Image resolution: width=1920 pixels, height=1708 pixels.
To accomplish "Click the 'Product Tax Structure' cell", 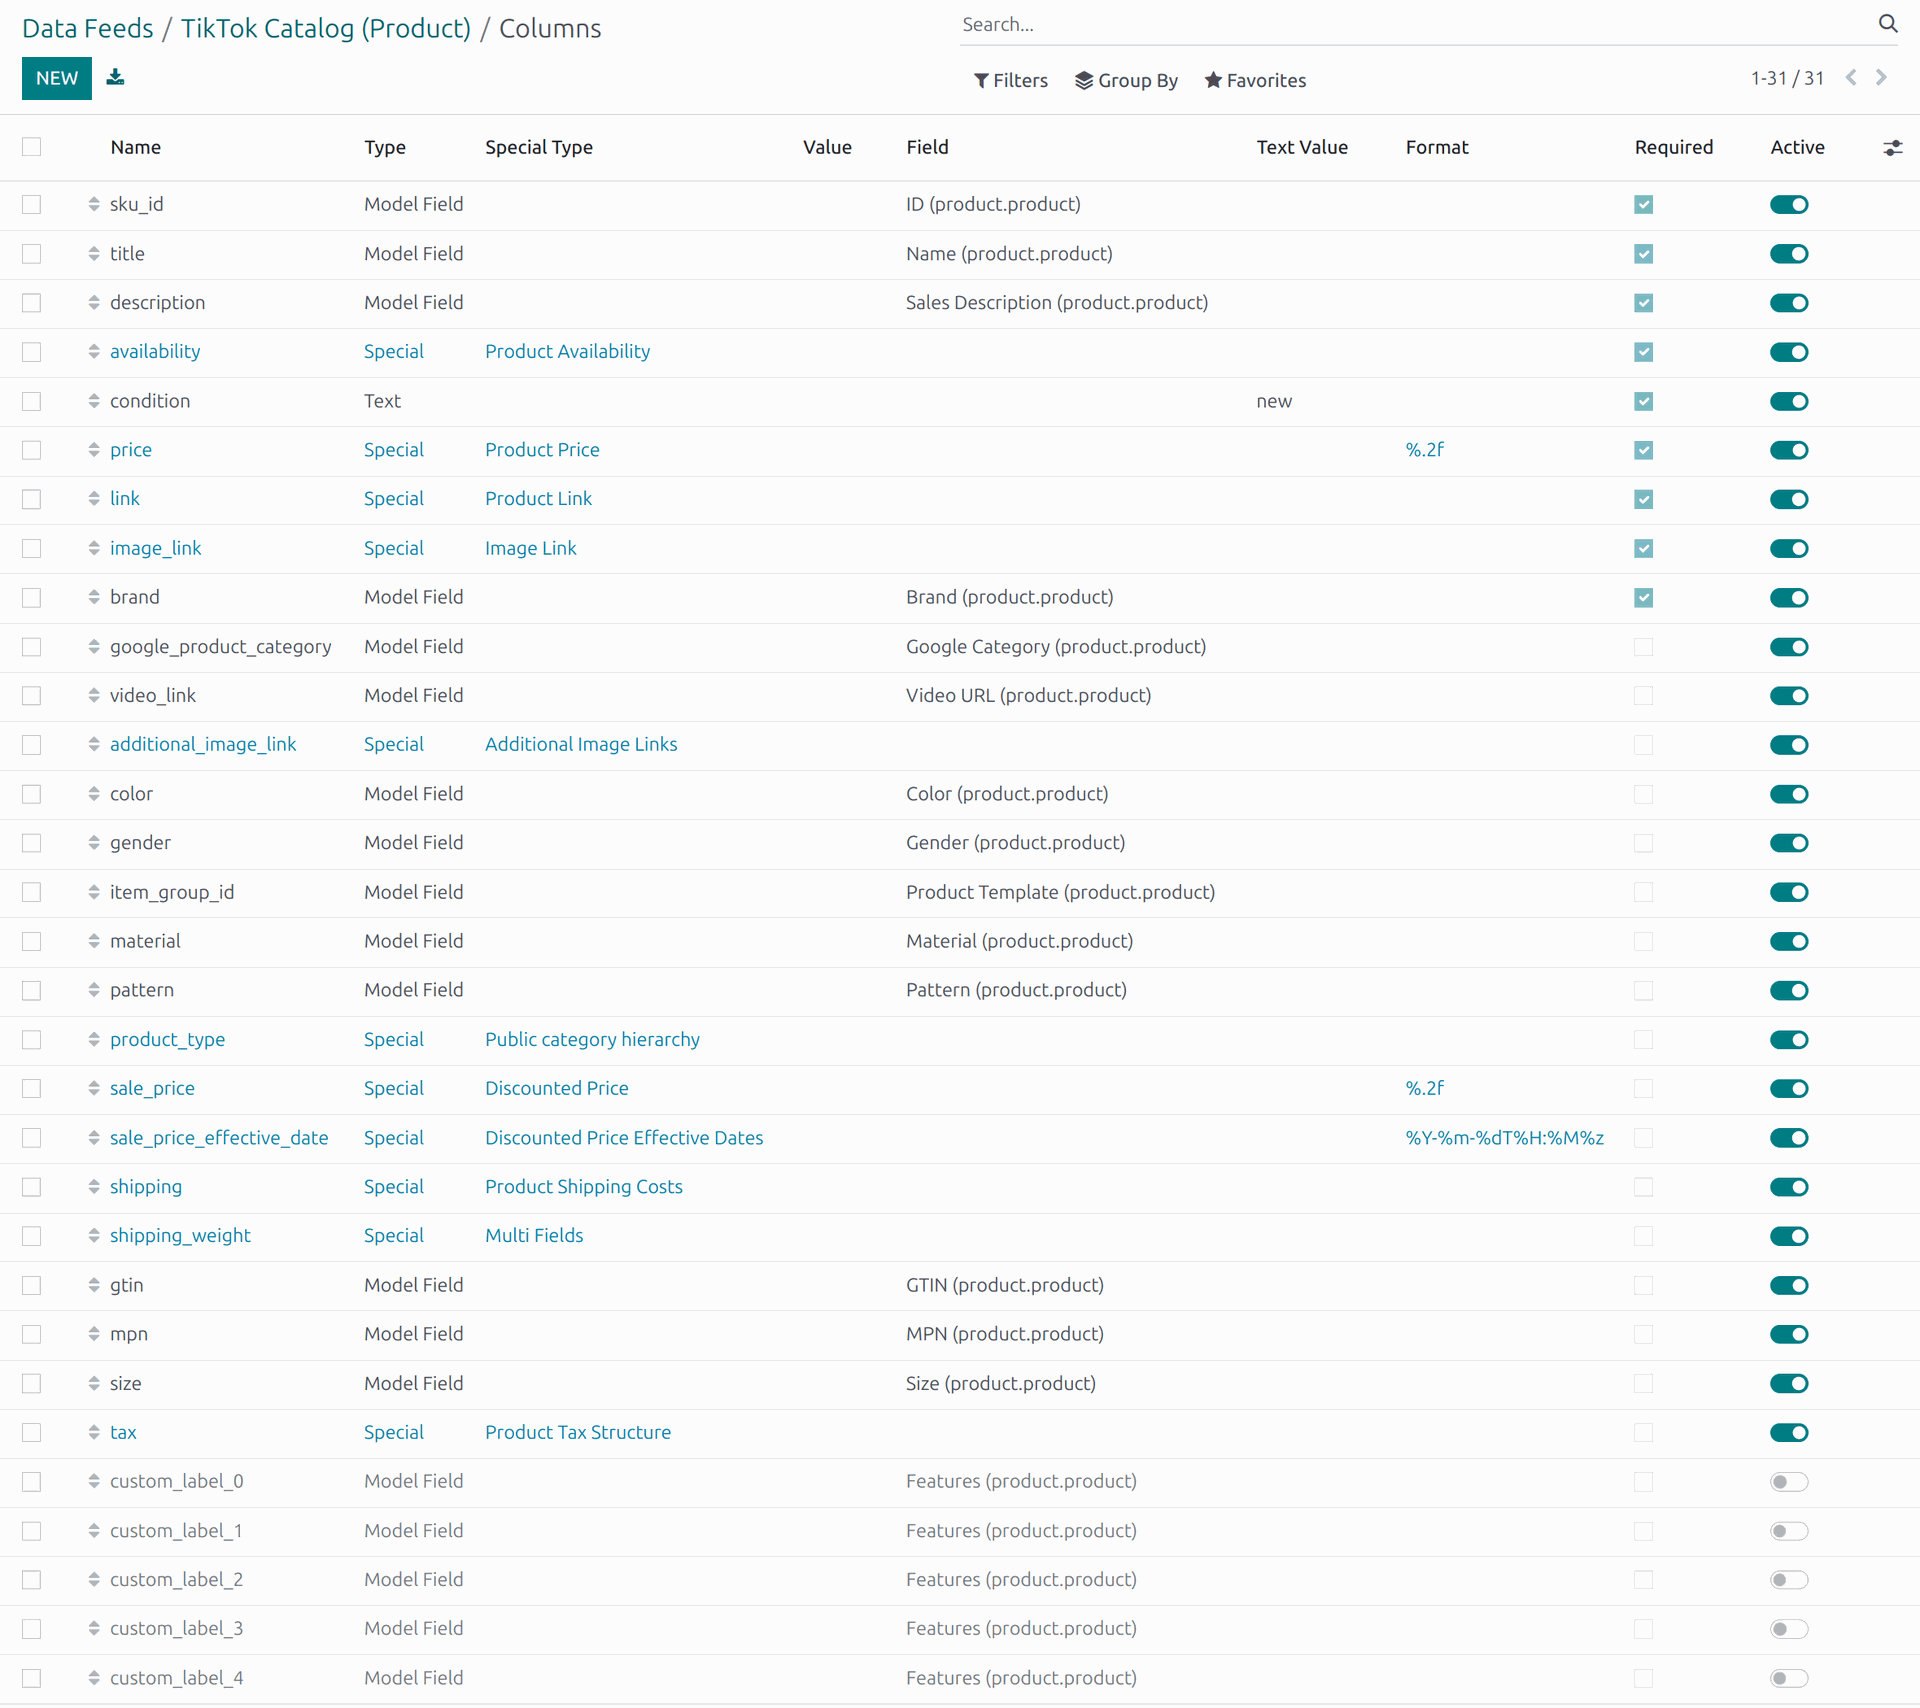I will tap(578, 1433).
